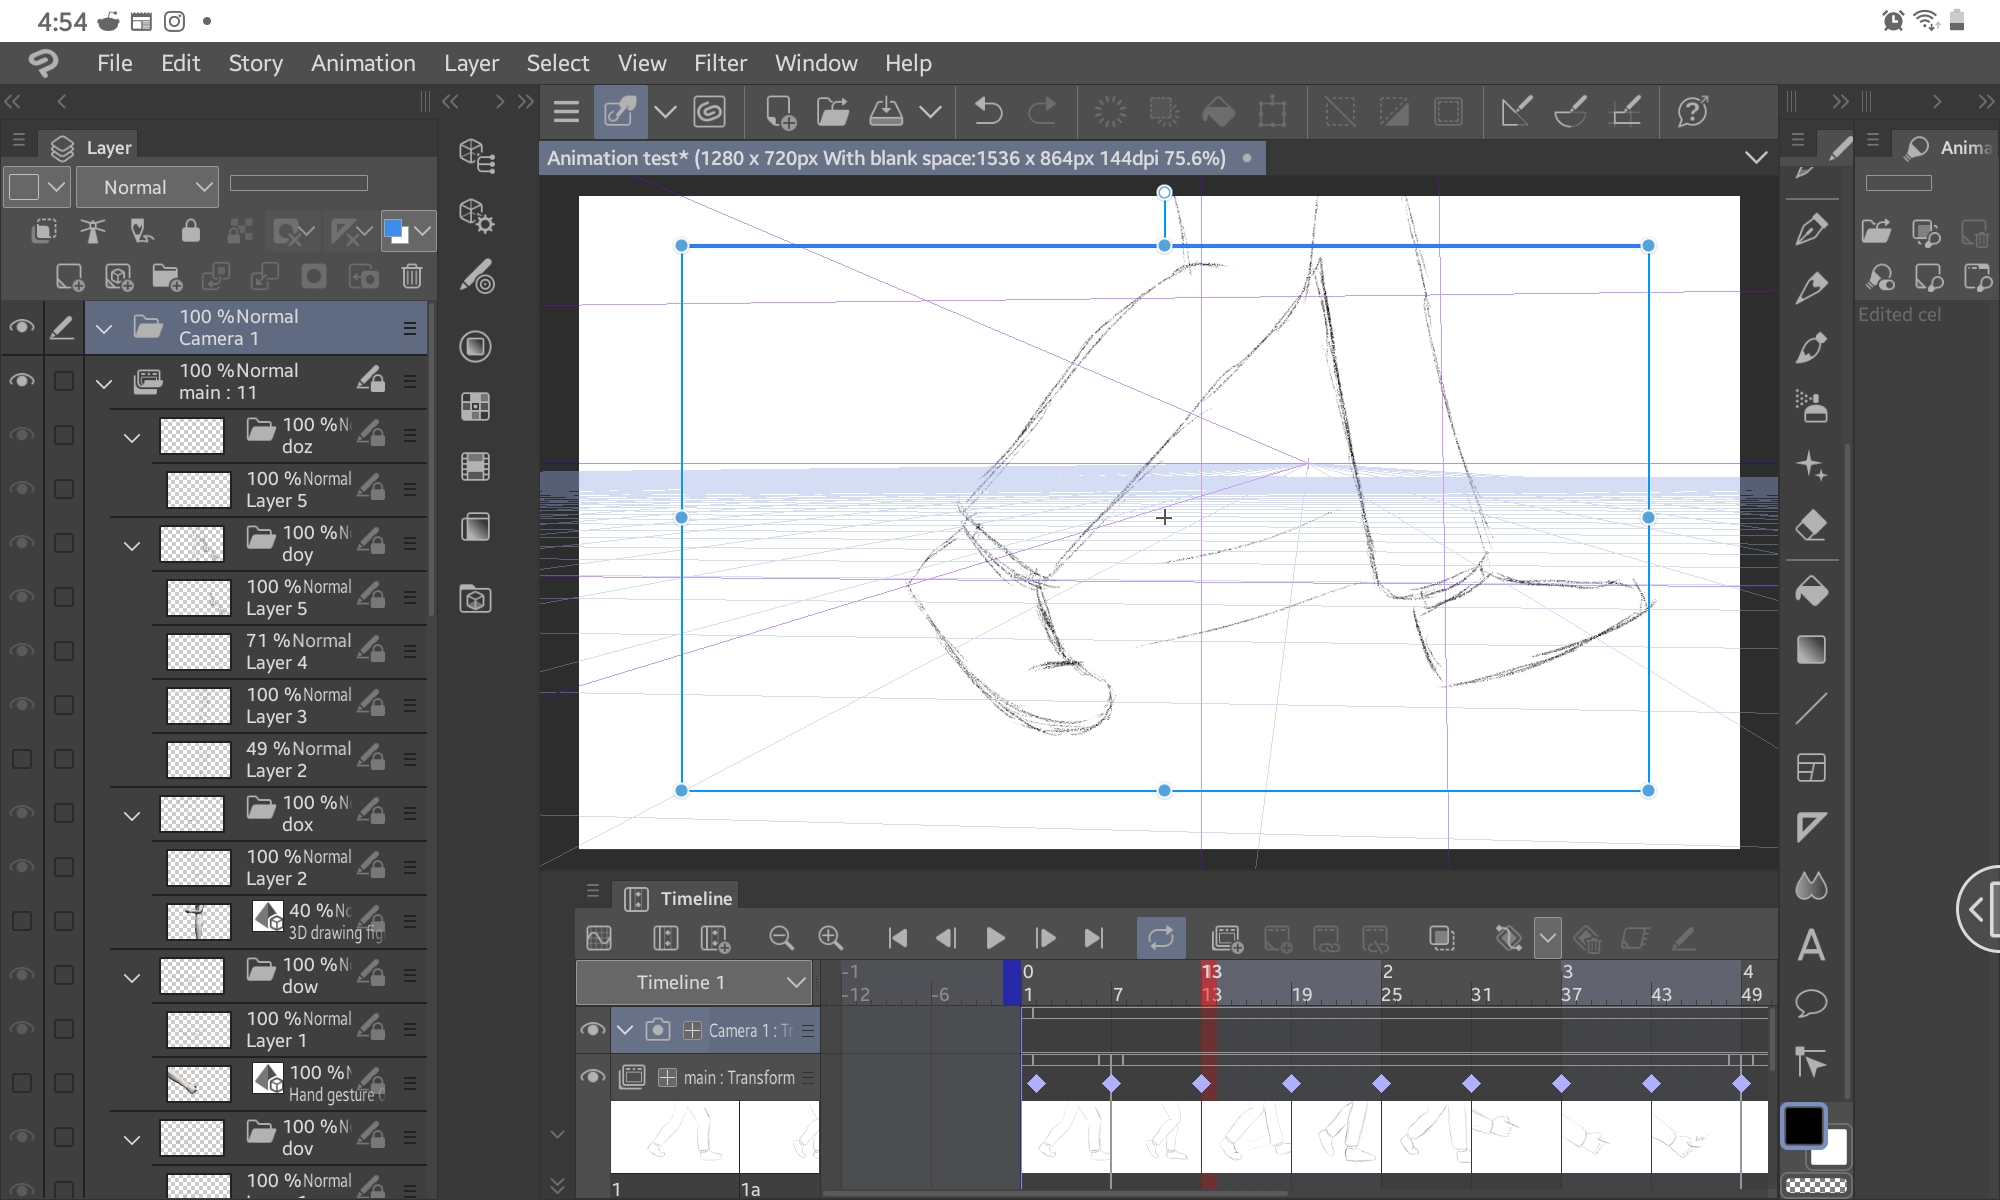
Task: Skip to the last frame
Action: pyautogui.click(x=1093, y=938)
